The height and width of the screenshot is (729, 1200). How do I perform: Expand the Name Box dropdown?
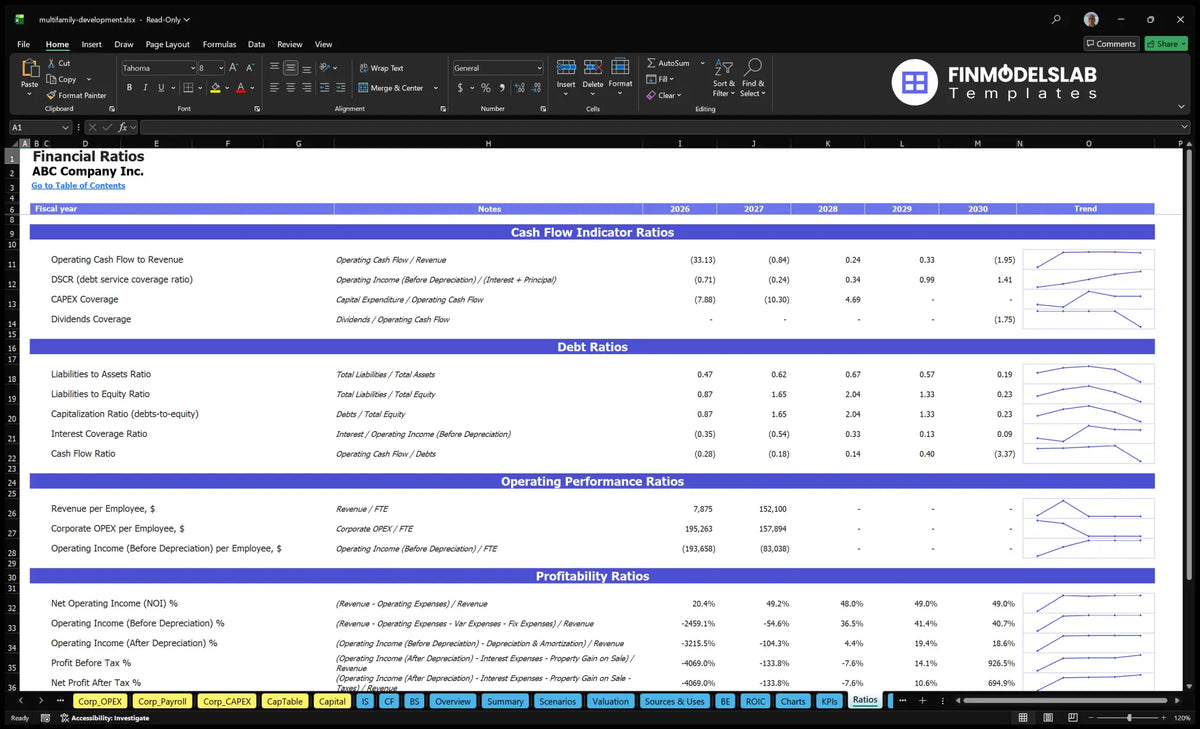click(x=66, y=127)
